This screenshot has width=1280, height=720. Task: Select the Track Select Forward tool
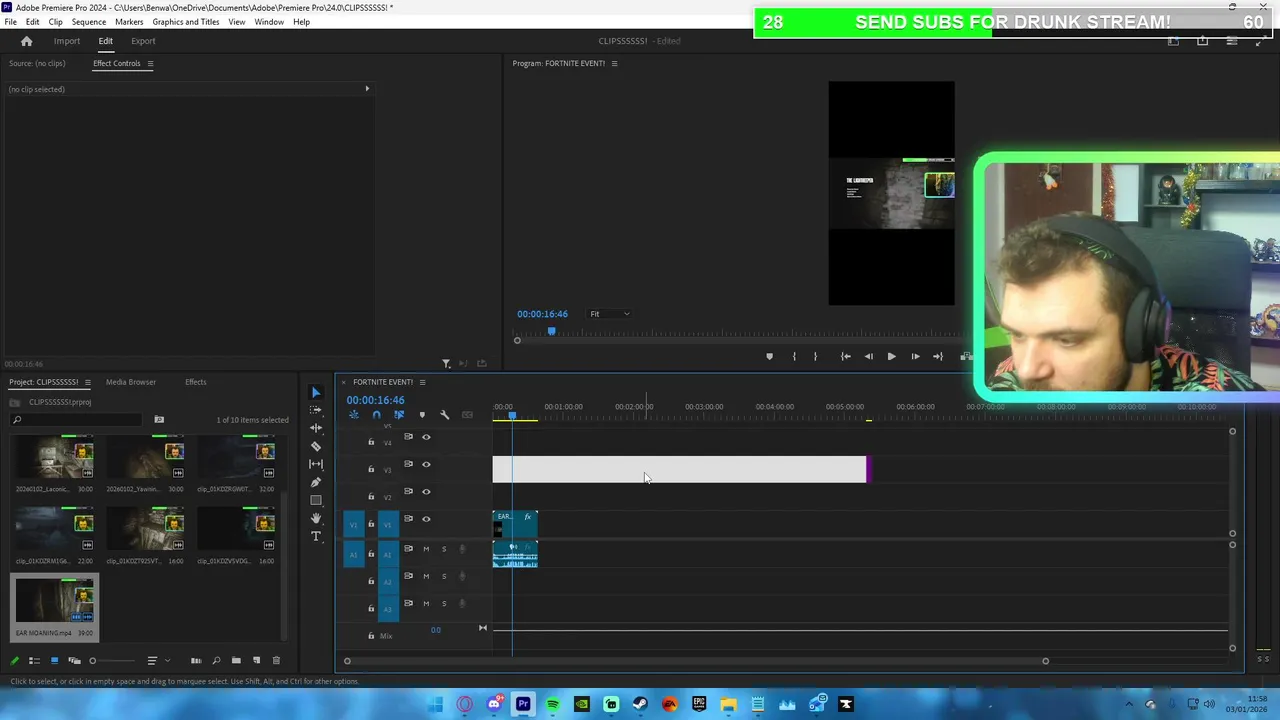(316, 410)
